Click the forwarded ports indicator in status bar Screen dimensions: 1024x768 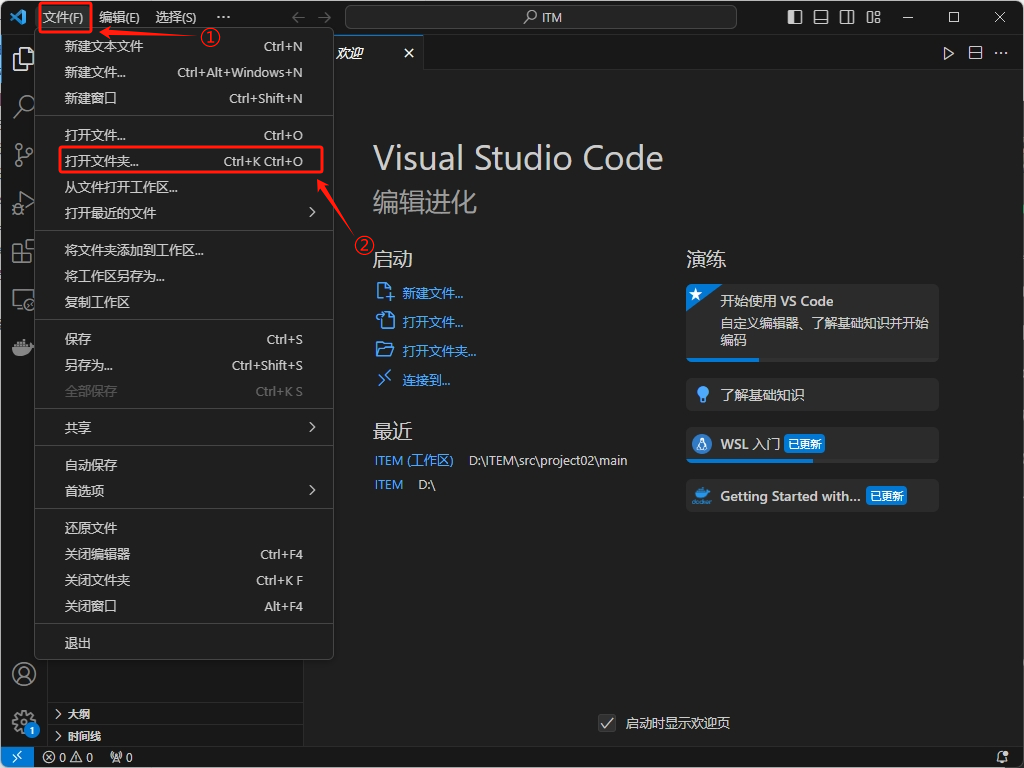point(121,757)
